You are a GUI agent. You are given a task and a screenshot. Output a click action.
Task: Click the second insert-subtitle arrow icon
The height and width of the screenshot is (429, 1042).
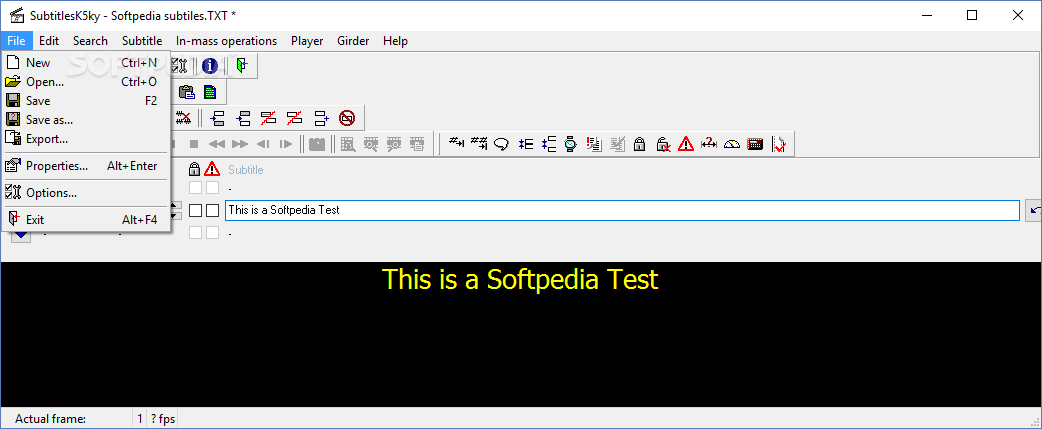pos(243,119)
